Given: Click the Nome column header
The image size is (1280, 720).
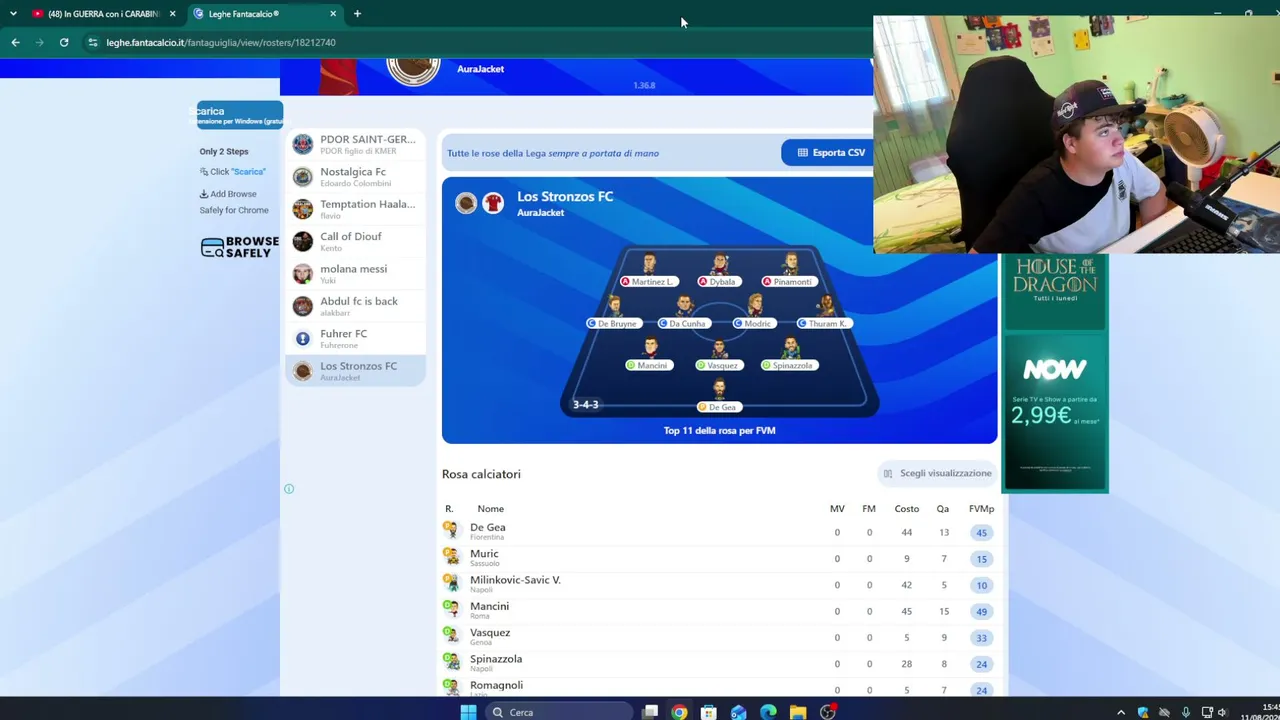Looking at the screenshot, I should 490,509.
